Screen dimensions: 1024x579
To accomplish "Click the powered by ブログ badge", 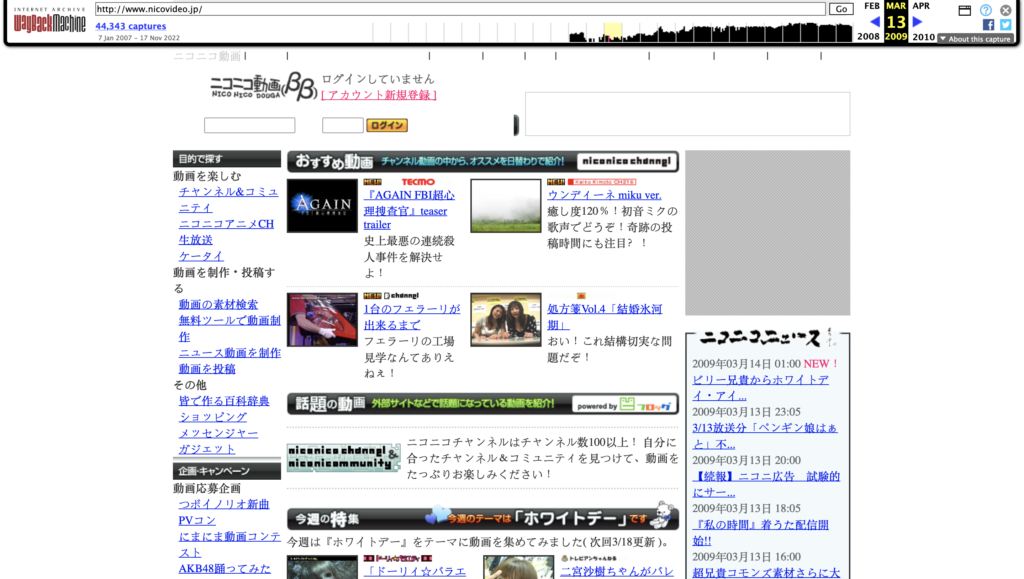I will 624,405.
